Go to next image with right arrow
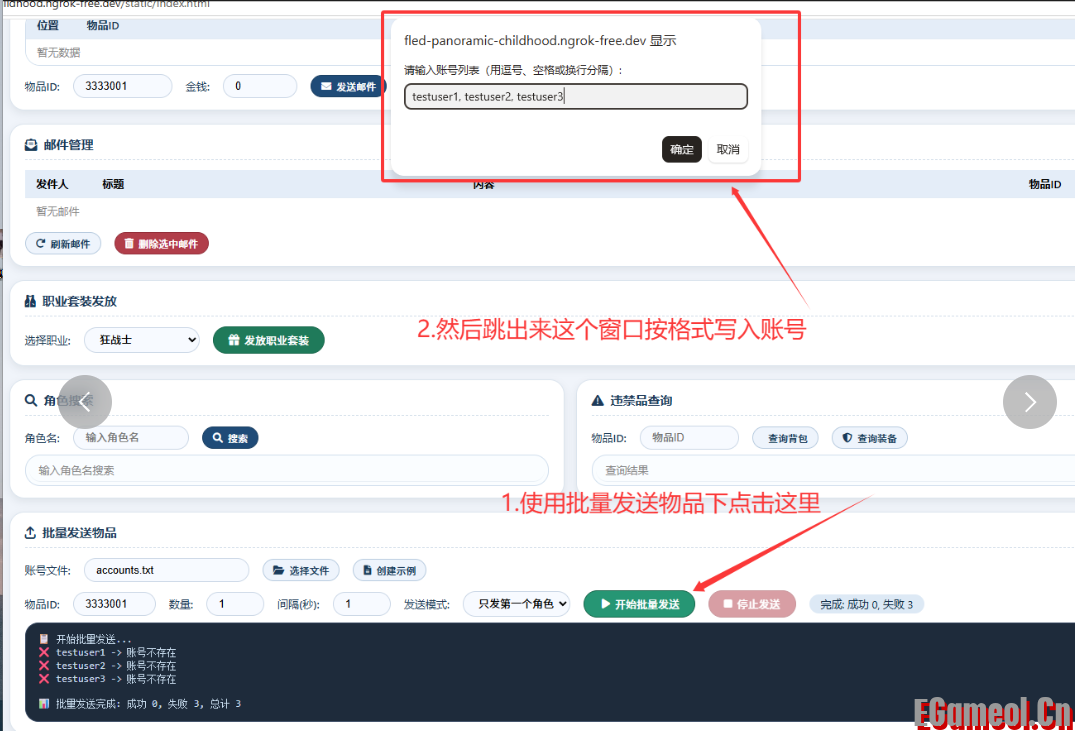 [x=1030, y=402]
